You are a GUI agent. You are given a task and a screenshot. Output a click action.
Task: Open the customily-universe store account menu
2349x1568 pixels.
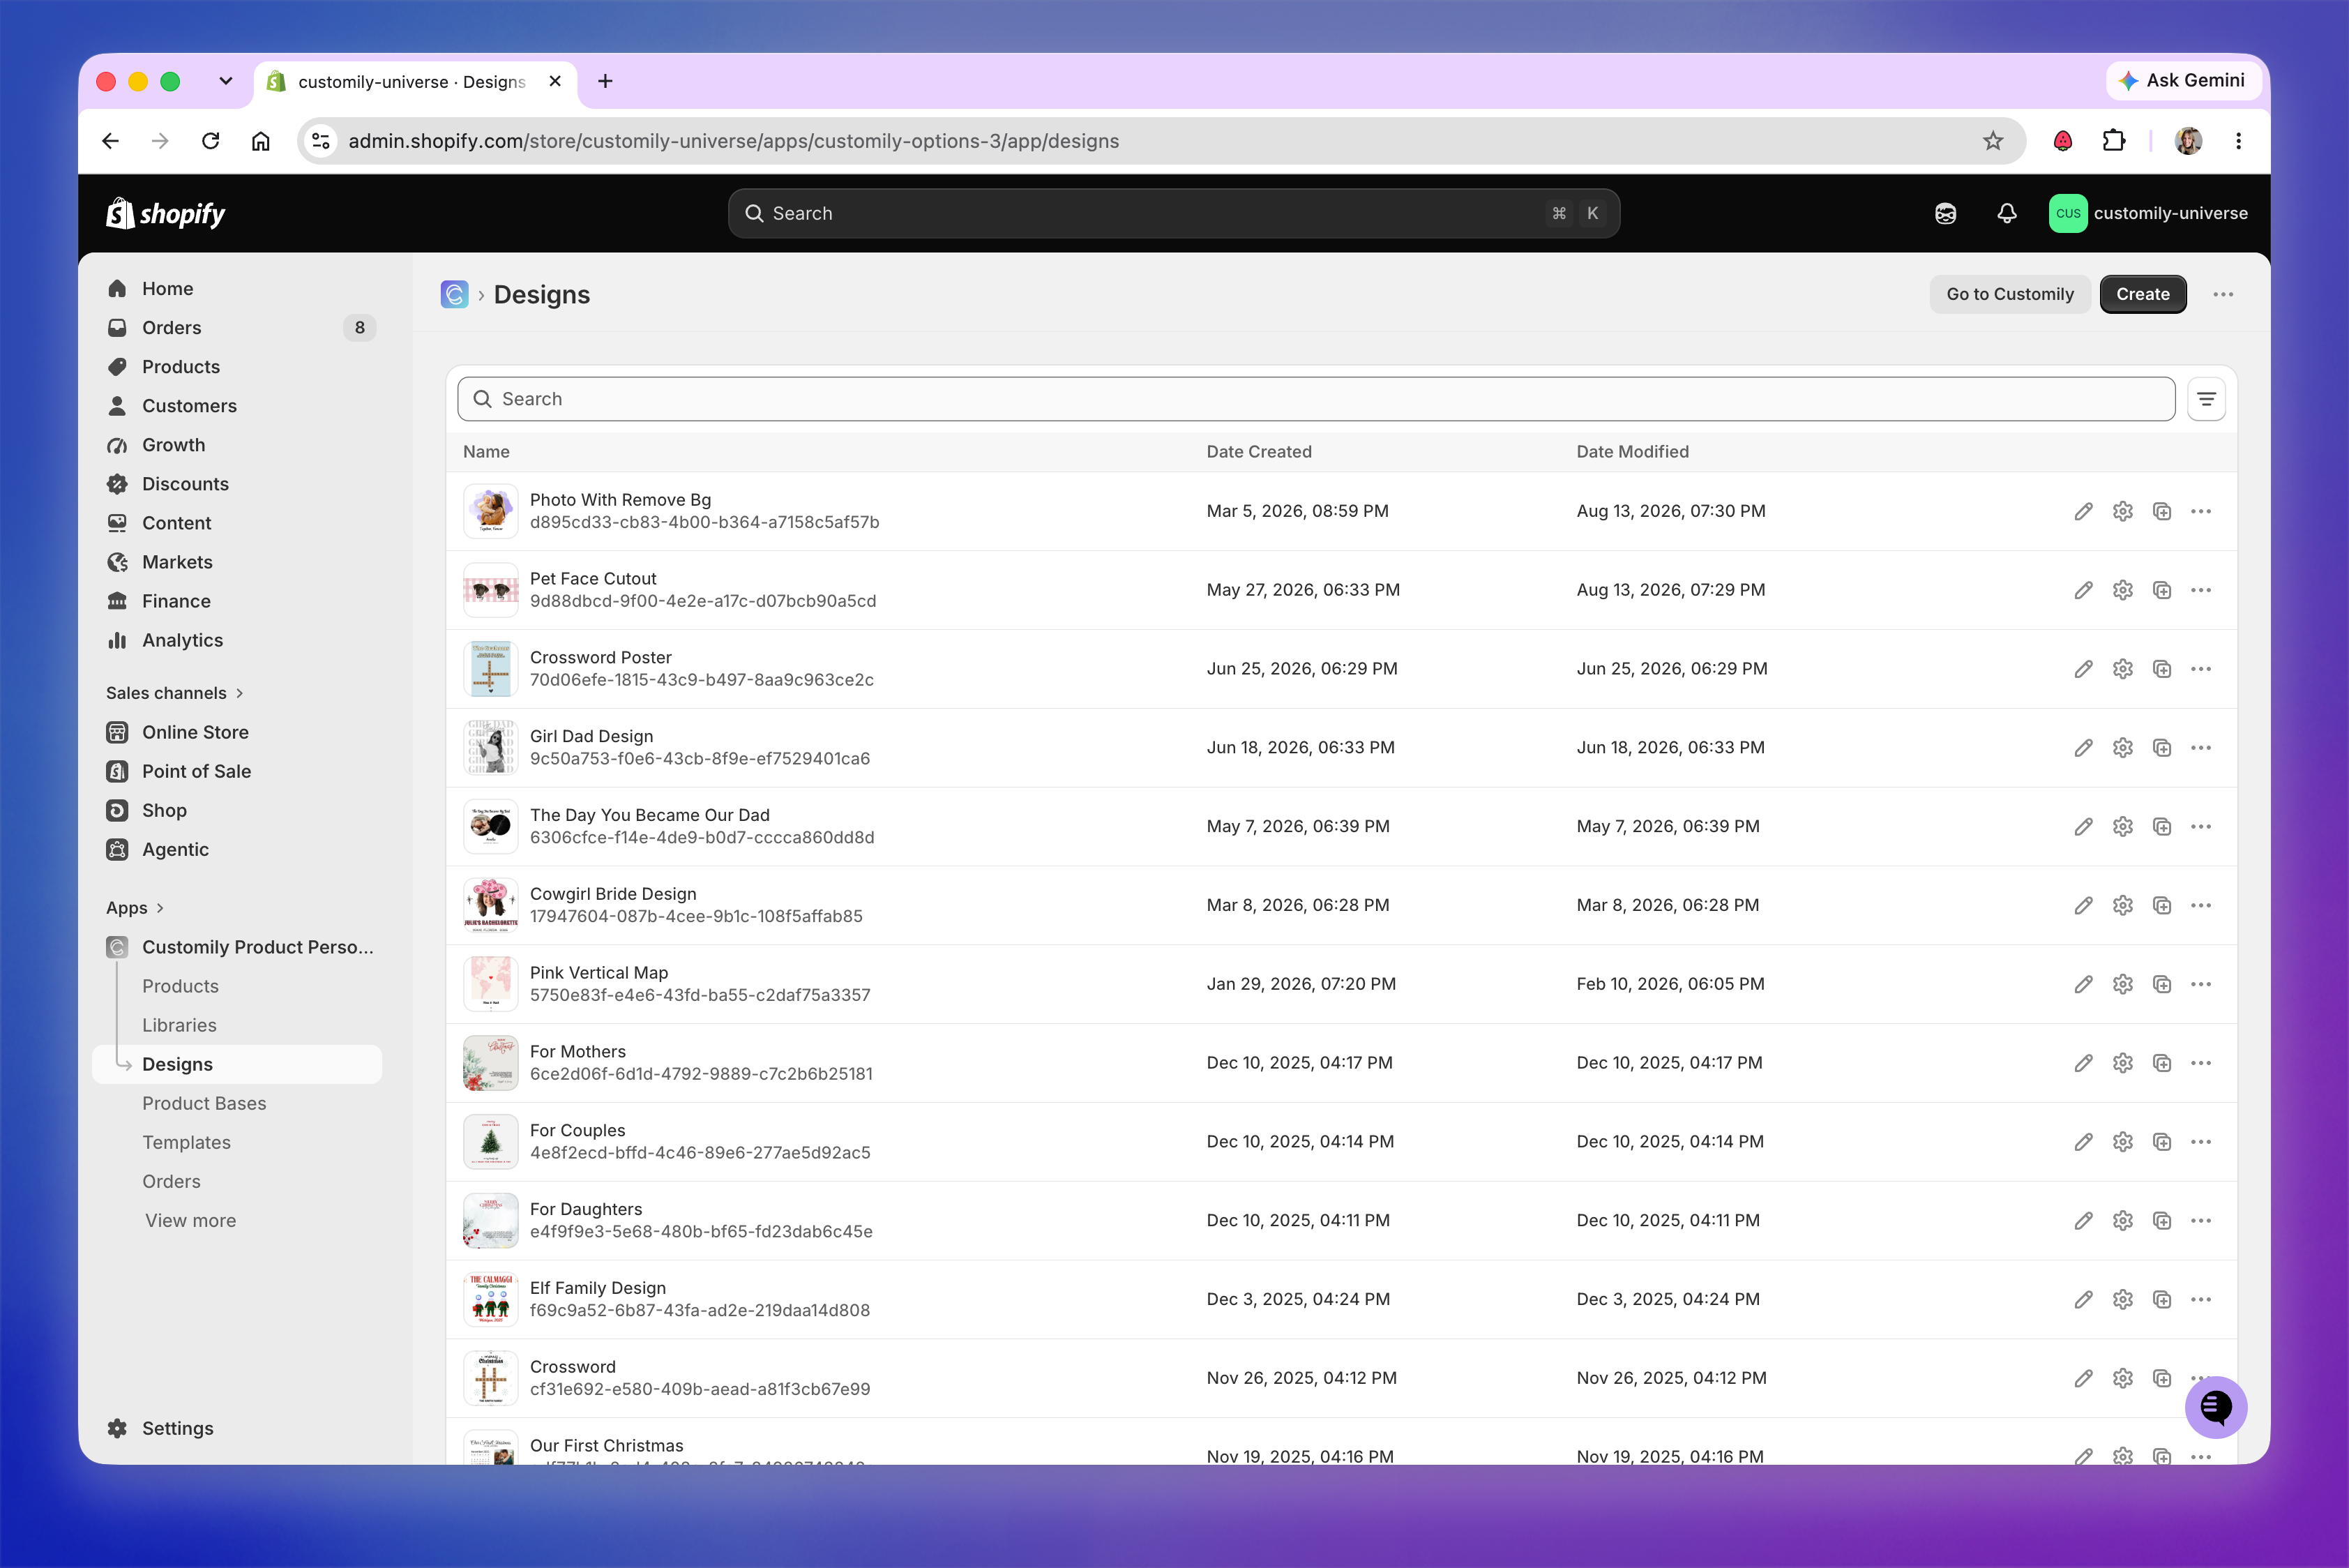click(x=2148, y=213)
